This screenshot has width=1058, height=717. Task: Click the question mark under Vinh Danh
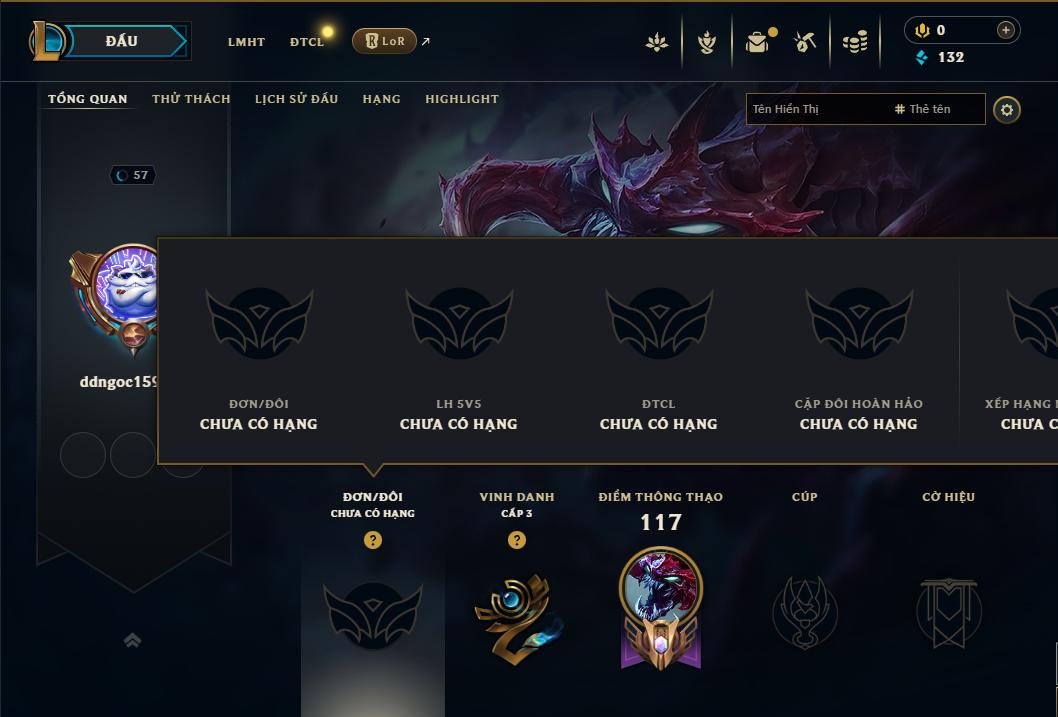pos(517,540)
